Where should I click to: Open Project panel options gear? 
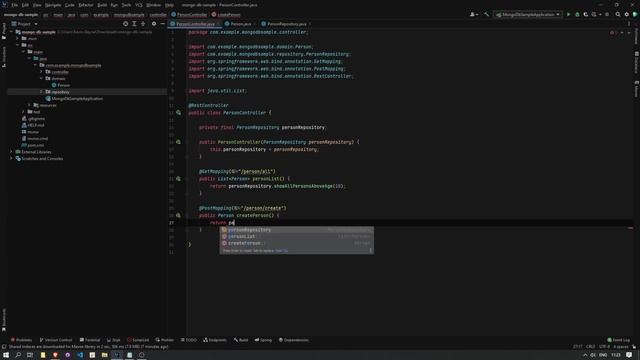pyautogui.click(x=154, y=24)
